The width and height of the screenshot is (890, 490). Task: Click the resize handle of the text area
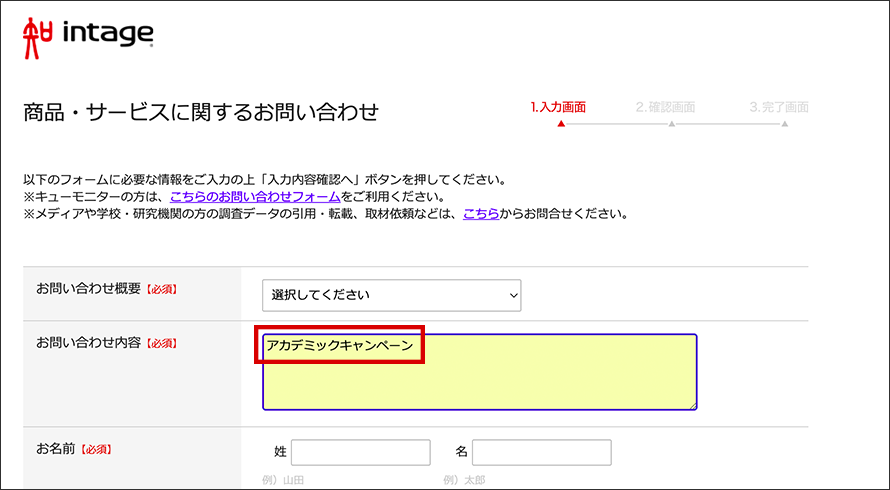pos(692,405)
